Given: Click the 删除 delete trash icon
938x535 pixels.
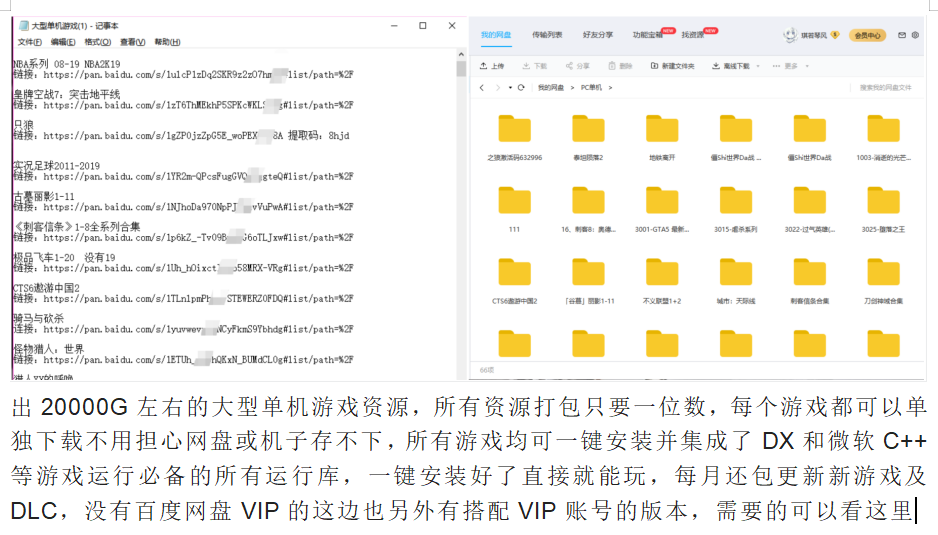Looking at the screenshot, I should (x=611, y=66).
